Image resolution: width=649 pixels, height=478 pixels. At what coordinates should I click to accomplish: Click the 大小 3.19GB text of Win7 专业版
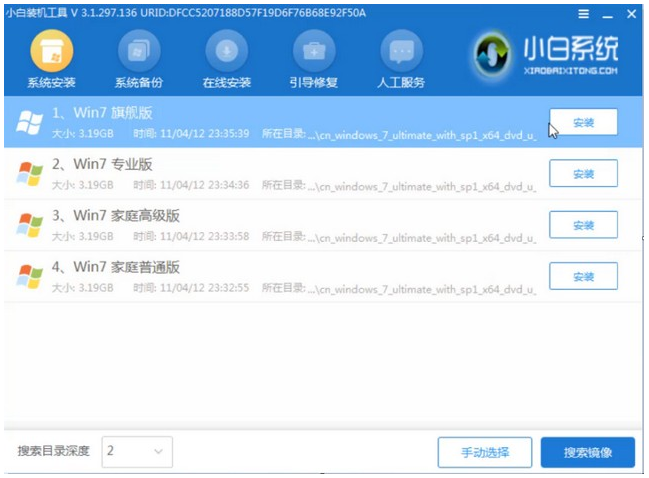83,185
